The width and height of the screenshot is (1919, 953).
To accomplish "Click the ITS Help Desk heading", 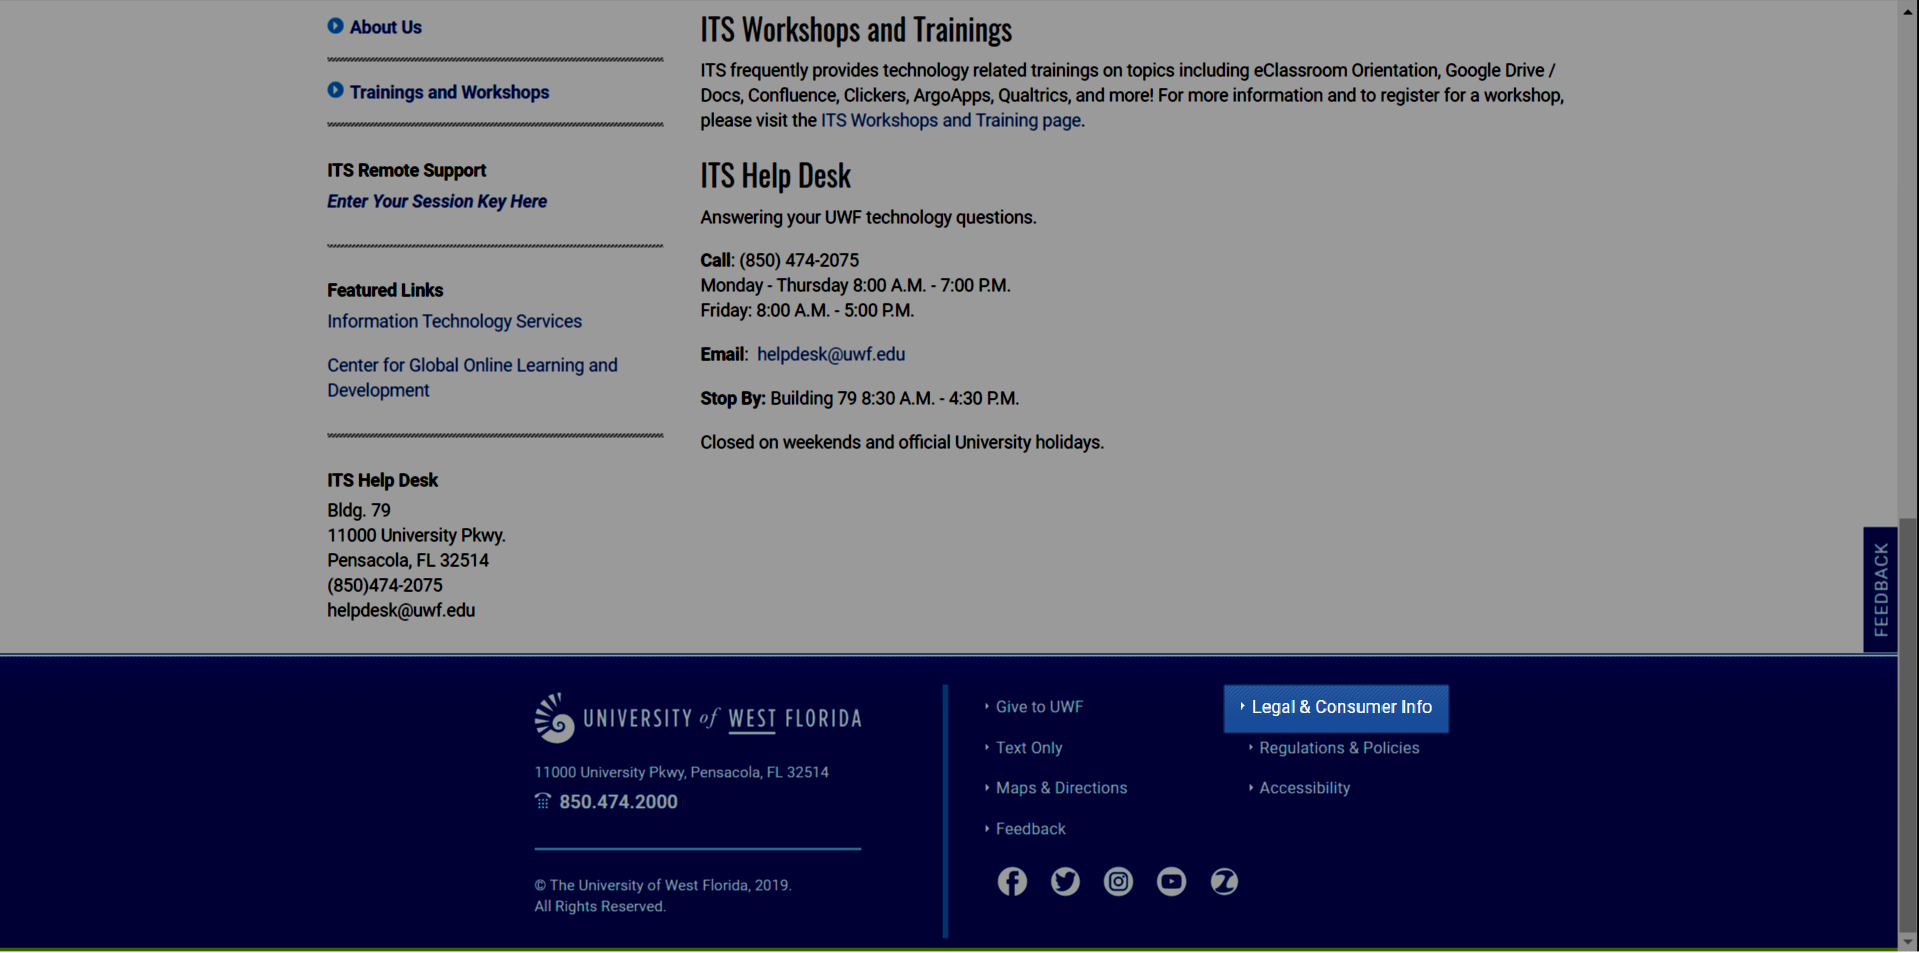I will coord(775,176).
